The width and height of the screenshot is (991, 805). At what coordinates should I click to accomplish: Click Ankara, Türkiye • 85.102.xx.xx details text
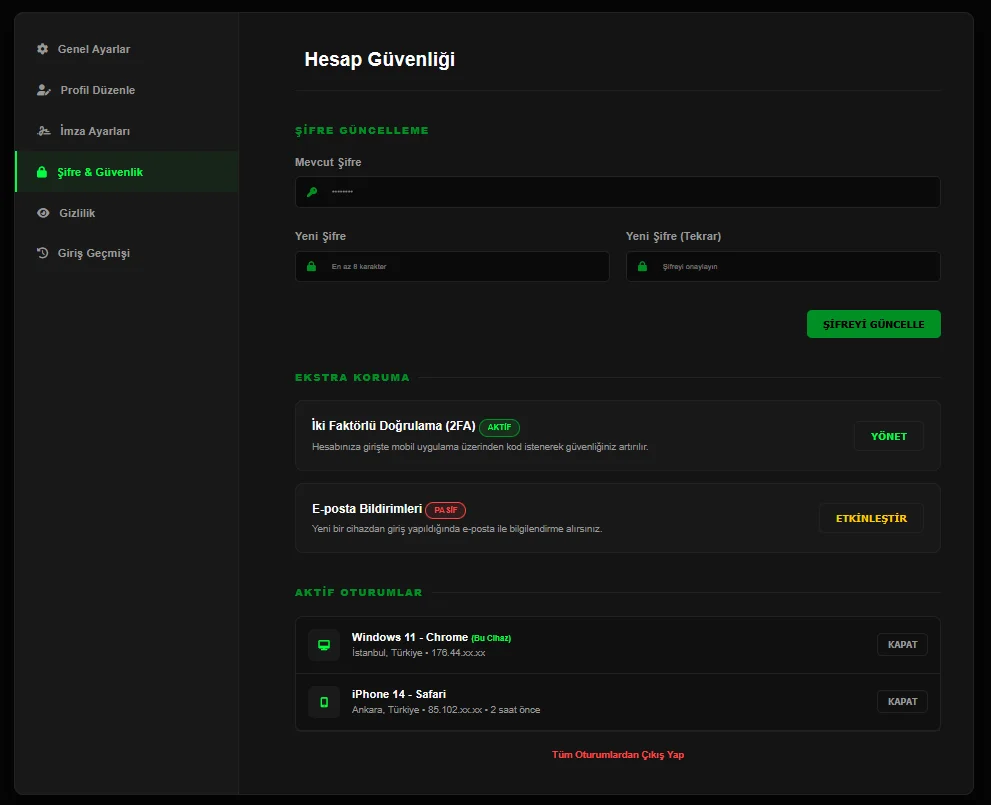446,710
